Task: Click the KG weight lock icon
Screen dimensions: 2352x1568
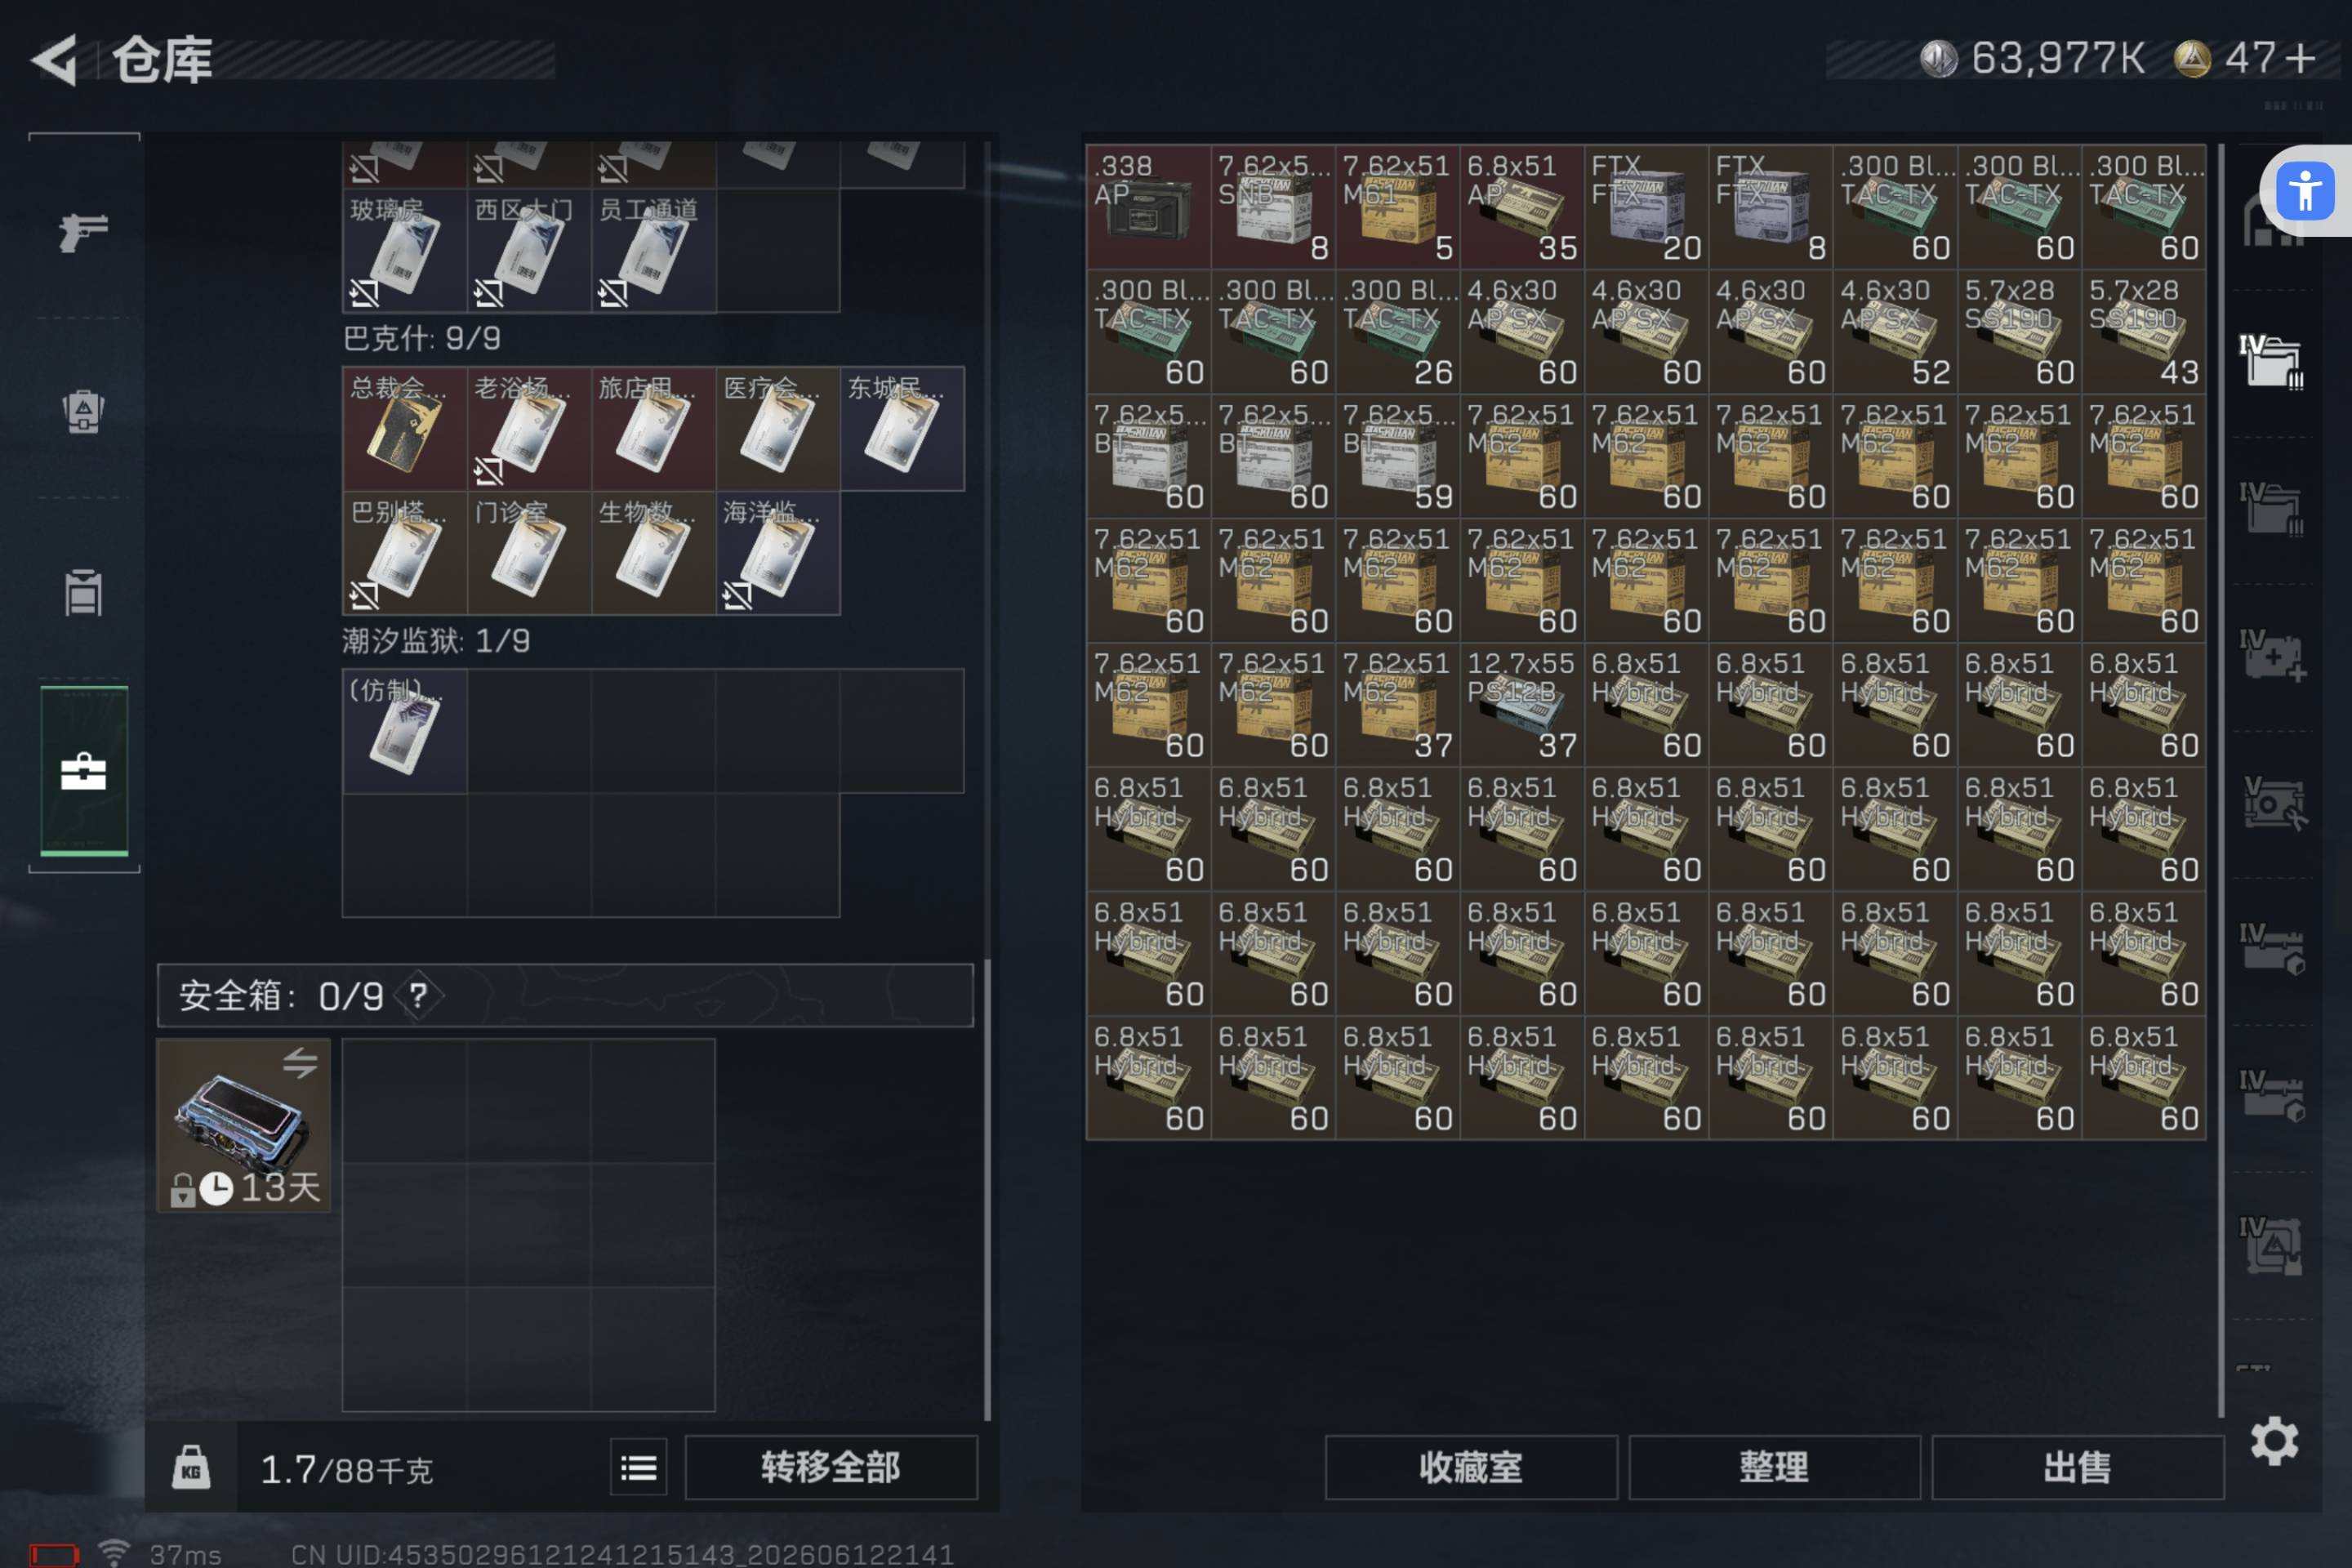Action: 191,1467
